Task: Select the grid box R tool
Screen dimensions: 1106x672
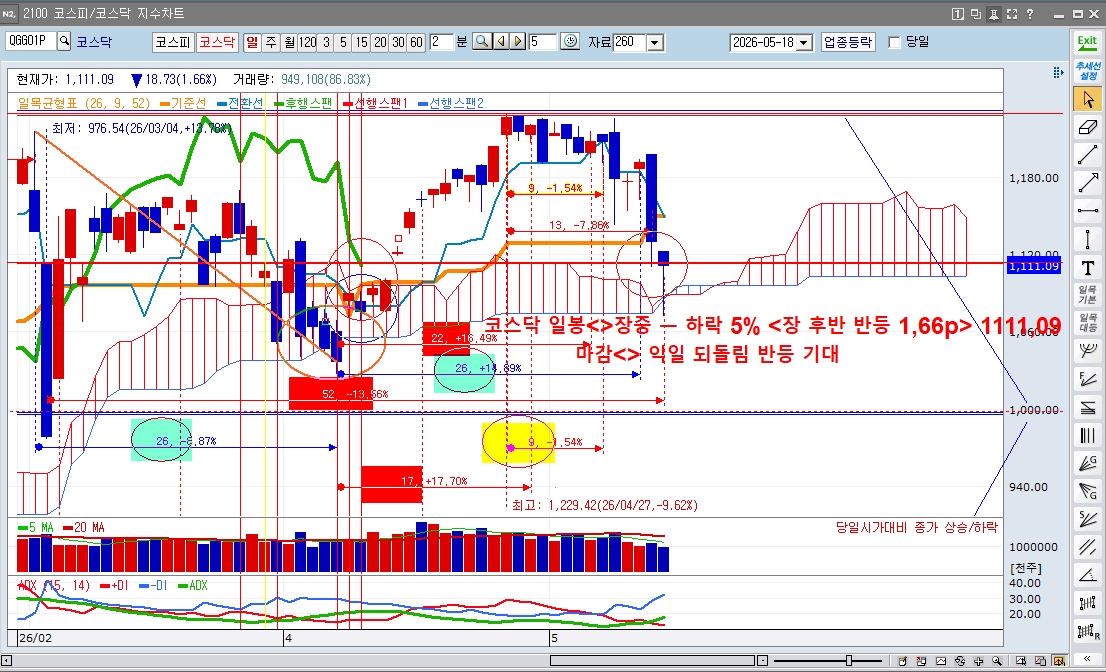Action: click(x=1087, y=631)
